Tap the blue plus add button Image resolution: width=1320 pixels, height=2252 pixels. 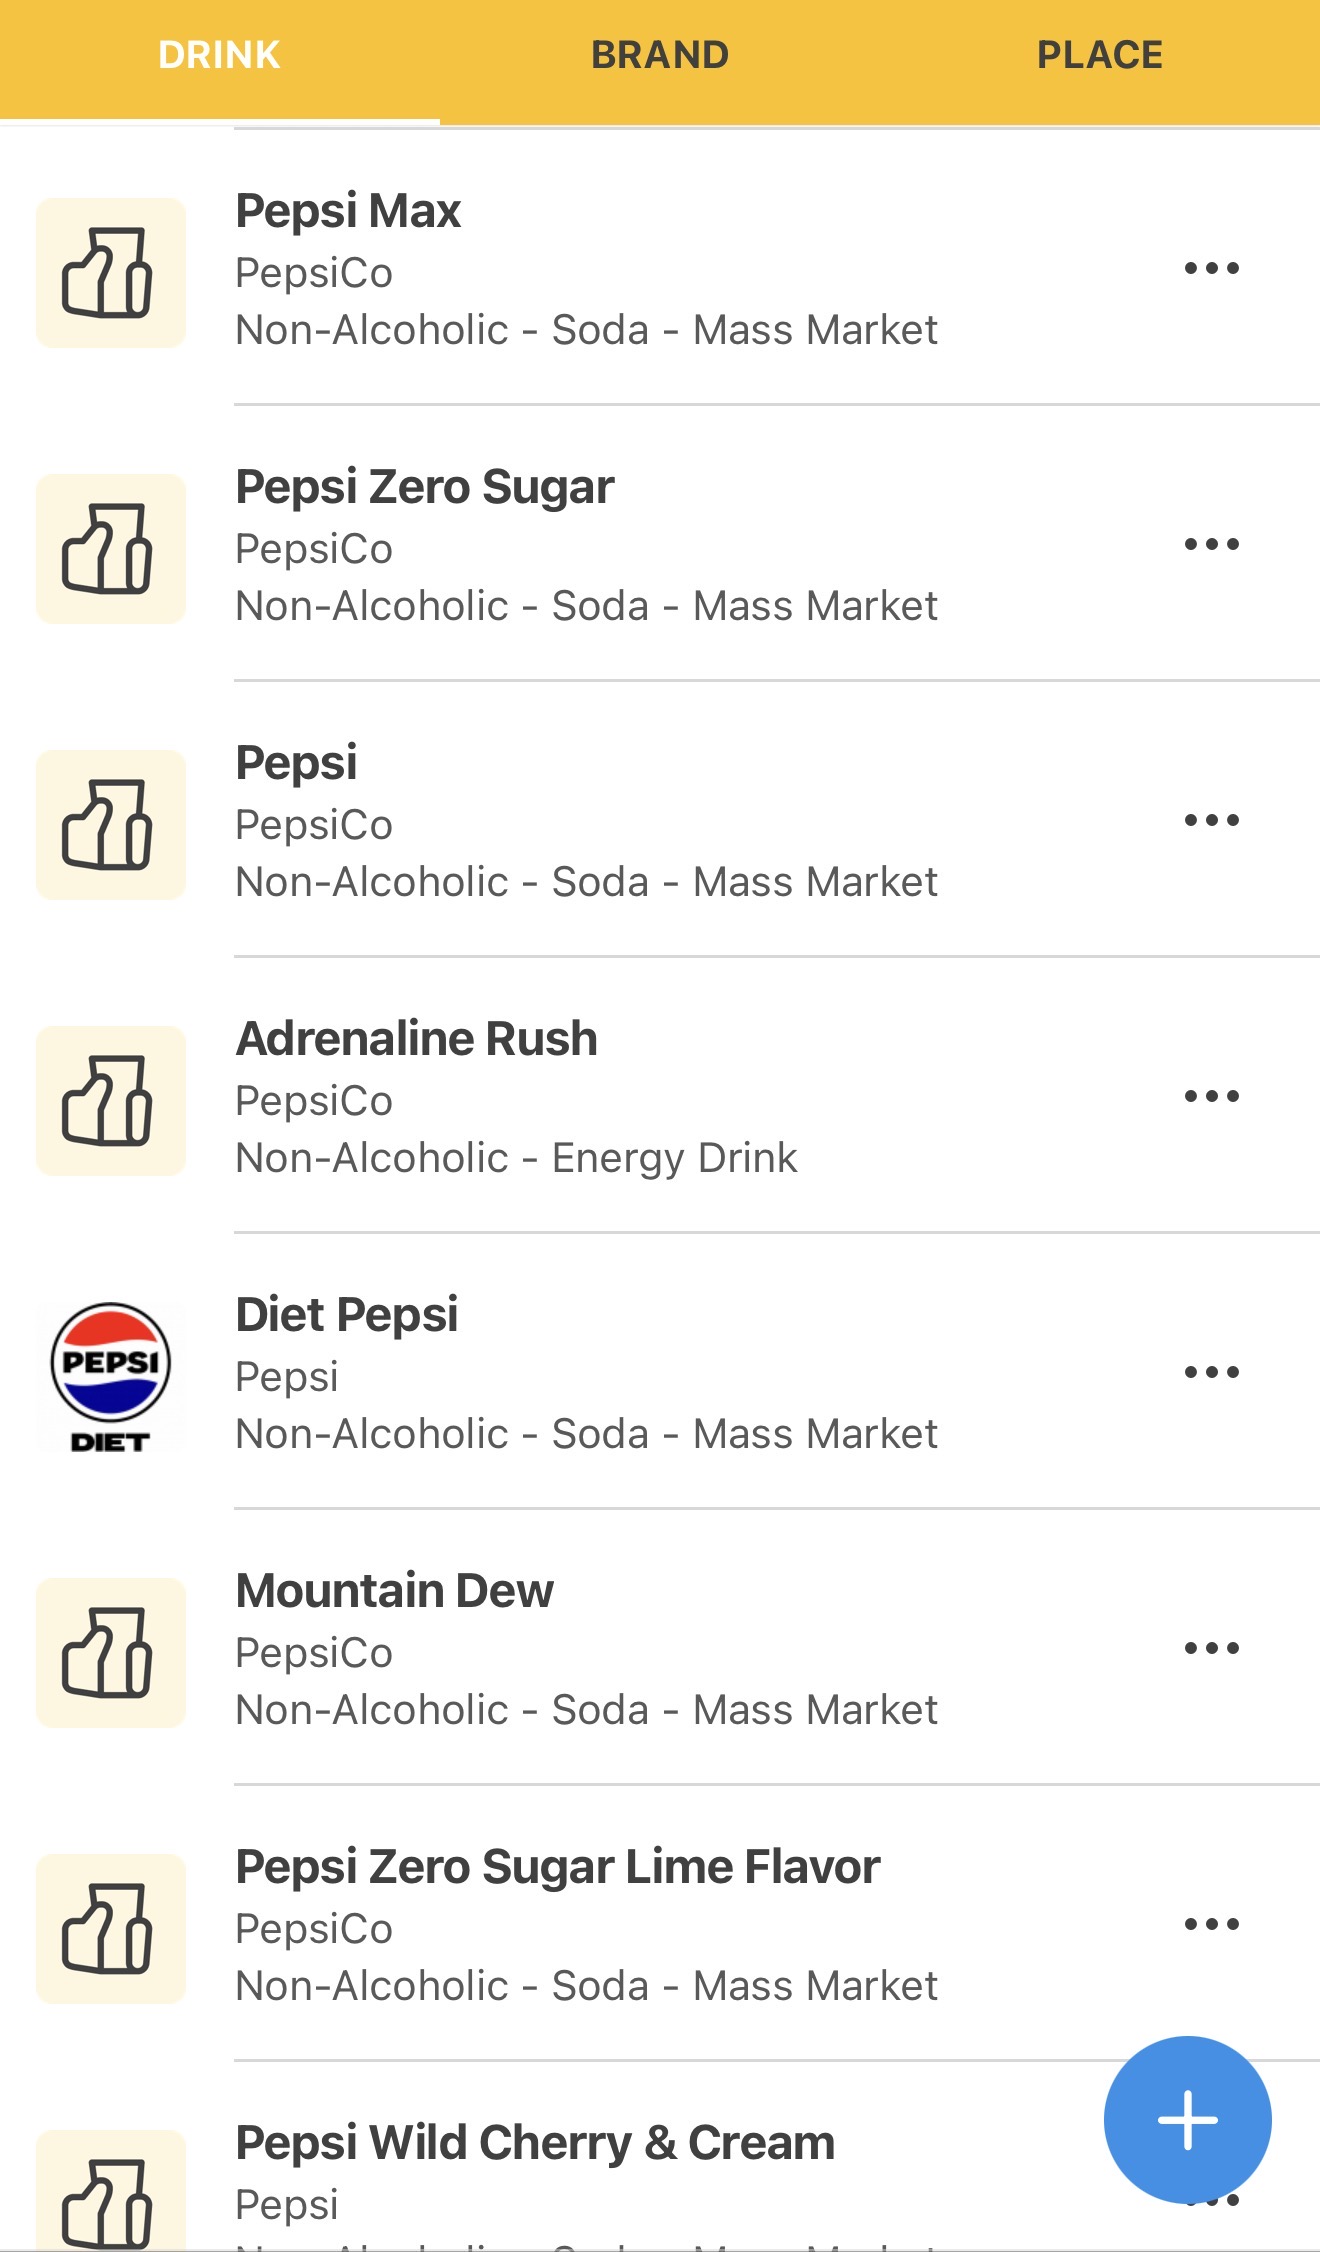[1187, 2119]
